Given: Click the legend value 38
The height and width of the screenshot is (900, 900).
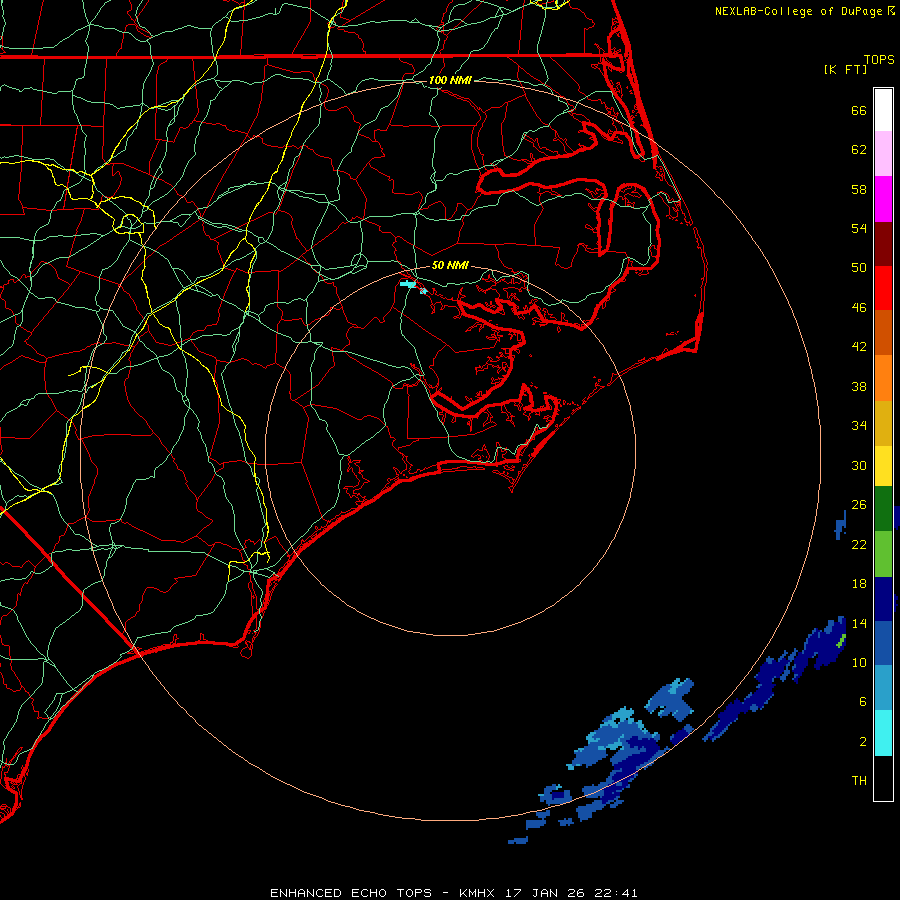Looking at the screenshot, I should (x=859, y=386).
